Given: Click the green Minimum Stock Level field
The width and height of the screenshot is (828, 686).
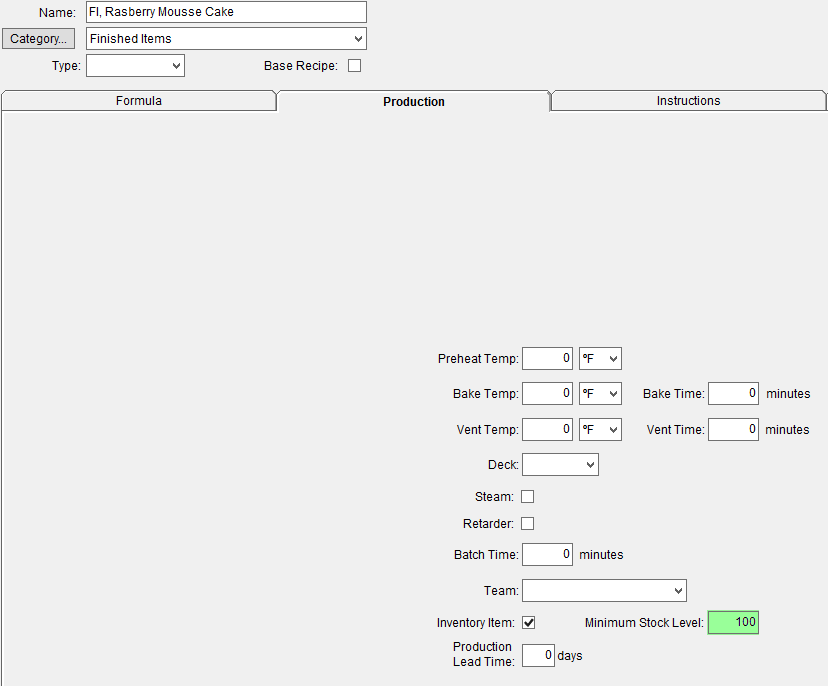Looking at the screenshot, I should [x=733, y=623].
